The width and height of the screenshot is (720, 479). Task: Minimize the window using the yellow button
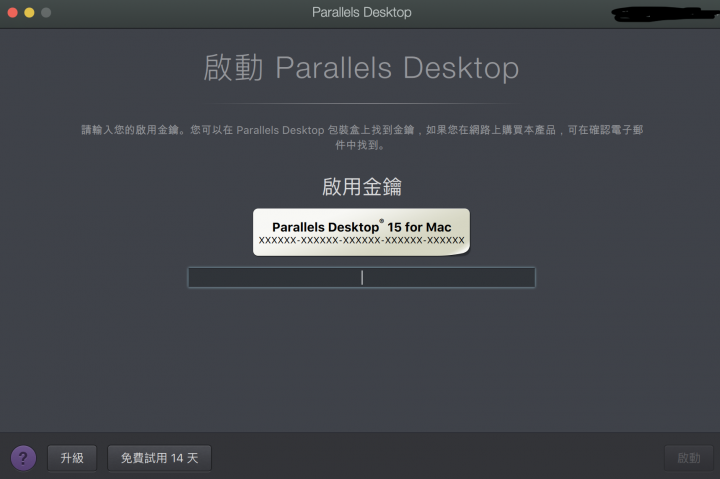(x=29, y=12)
